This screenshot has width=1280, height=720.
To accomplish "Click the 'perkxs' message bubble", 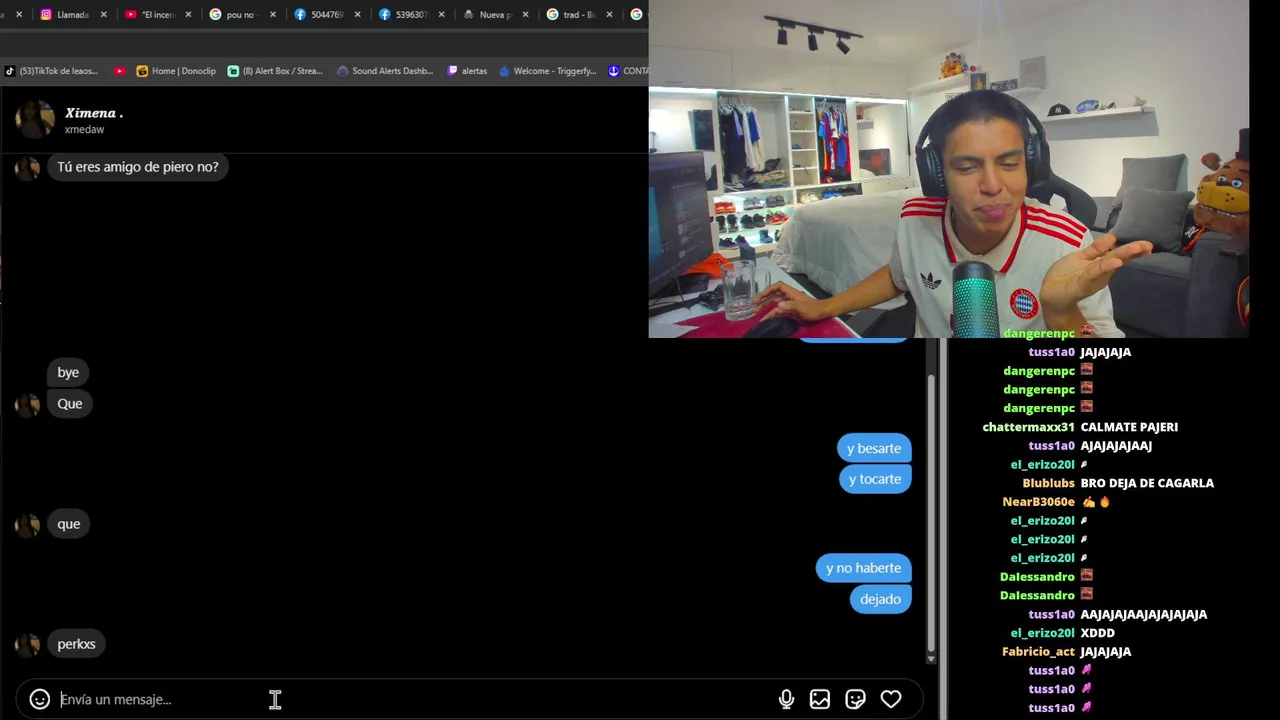I will click(x=76, y=644).
